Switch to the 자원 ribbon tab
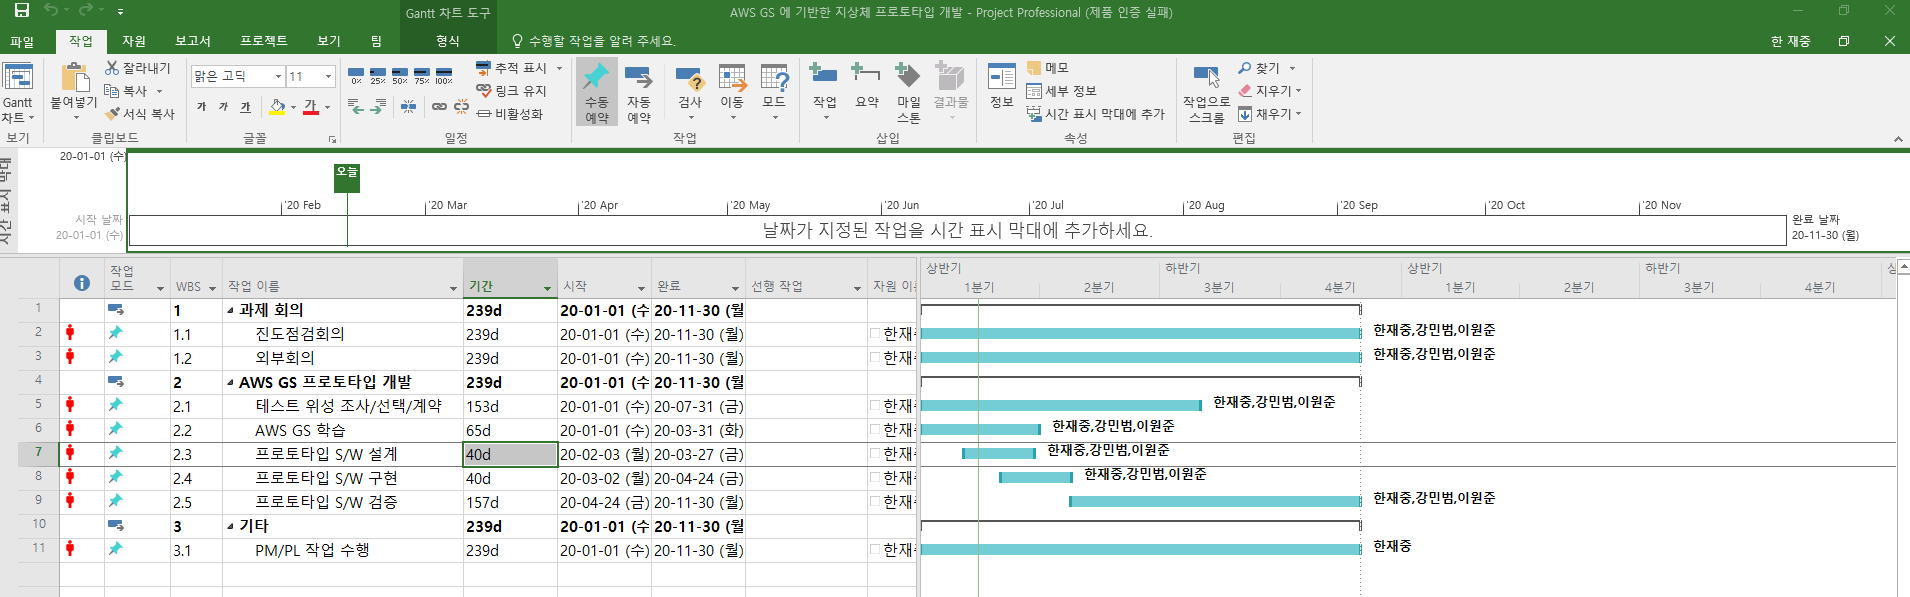This screenshot has height=597, width=1910. coord(134,41)
